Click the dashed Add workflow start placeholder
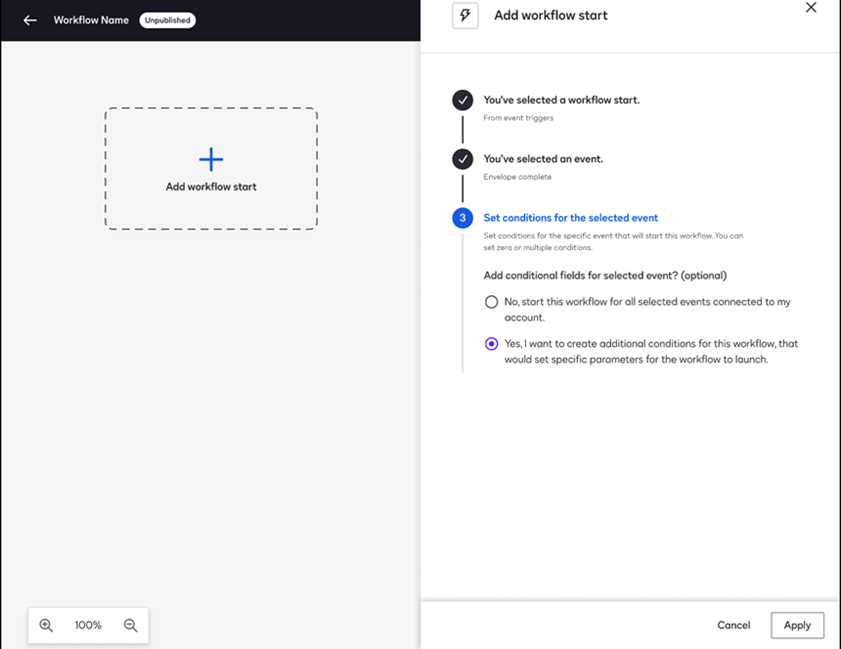Image resolution: width=841 pixels, height=649 pixels. [210, 168]
